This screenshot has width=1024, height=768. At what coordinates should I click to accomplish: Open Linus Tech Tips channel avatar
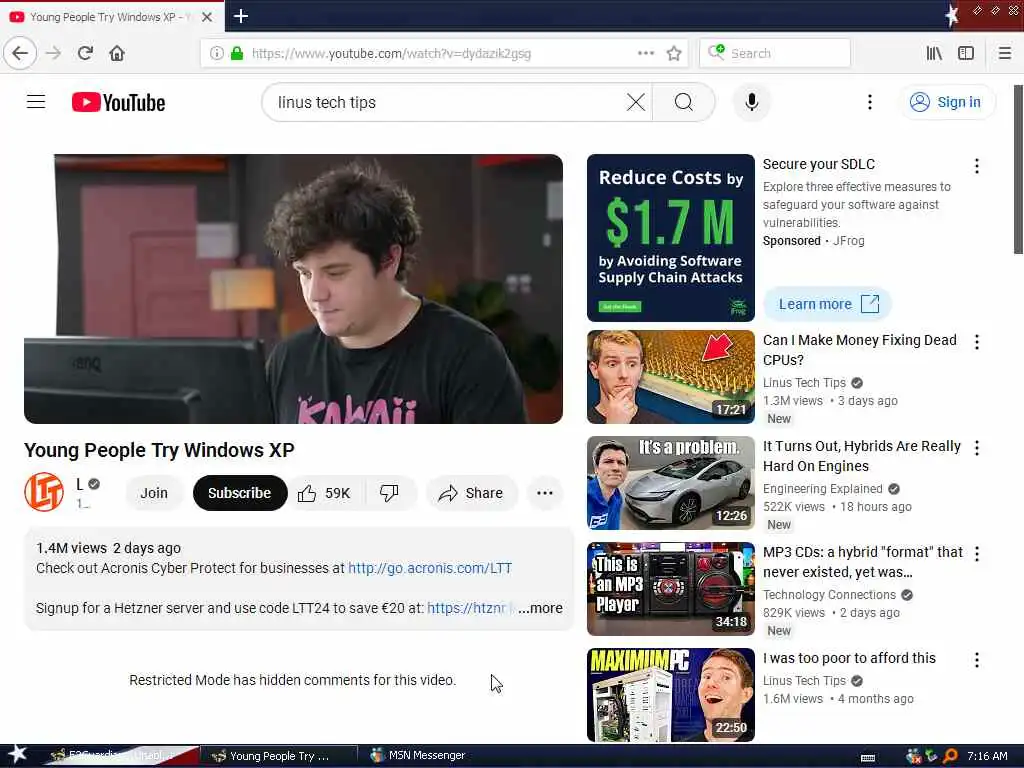click(x=44, y=492)
